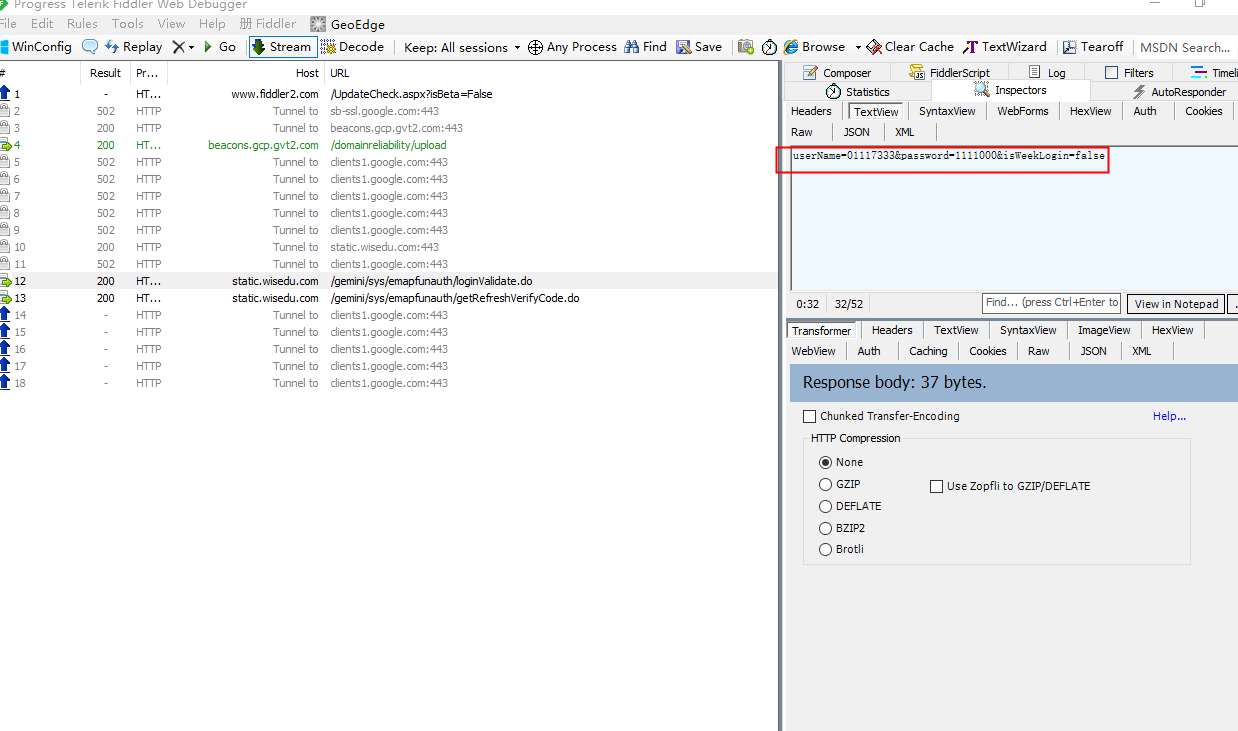Enable Chunked Transfer-Encoding checkbox

pos(810,417)
